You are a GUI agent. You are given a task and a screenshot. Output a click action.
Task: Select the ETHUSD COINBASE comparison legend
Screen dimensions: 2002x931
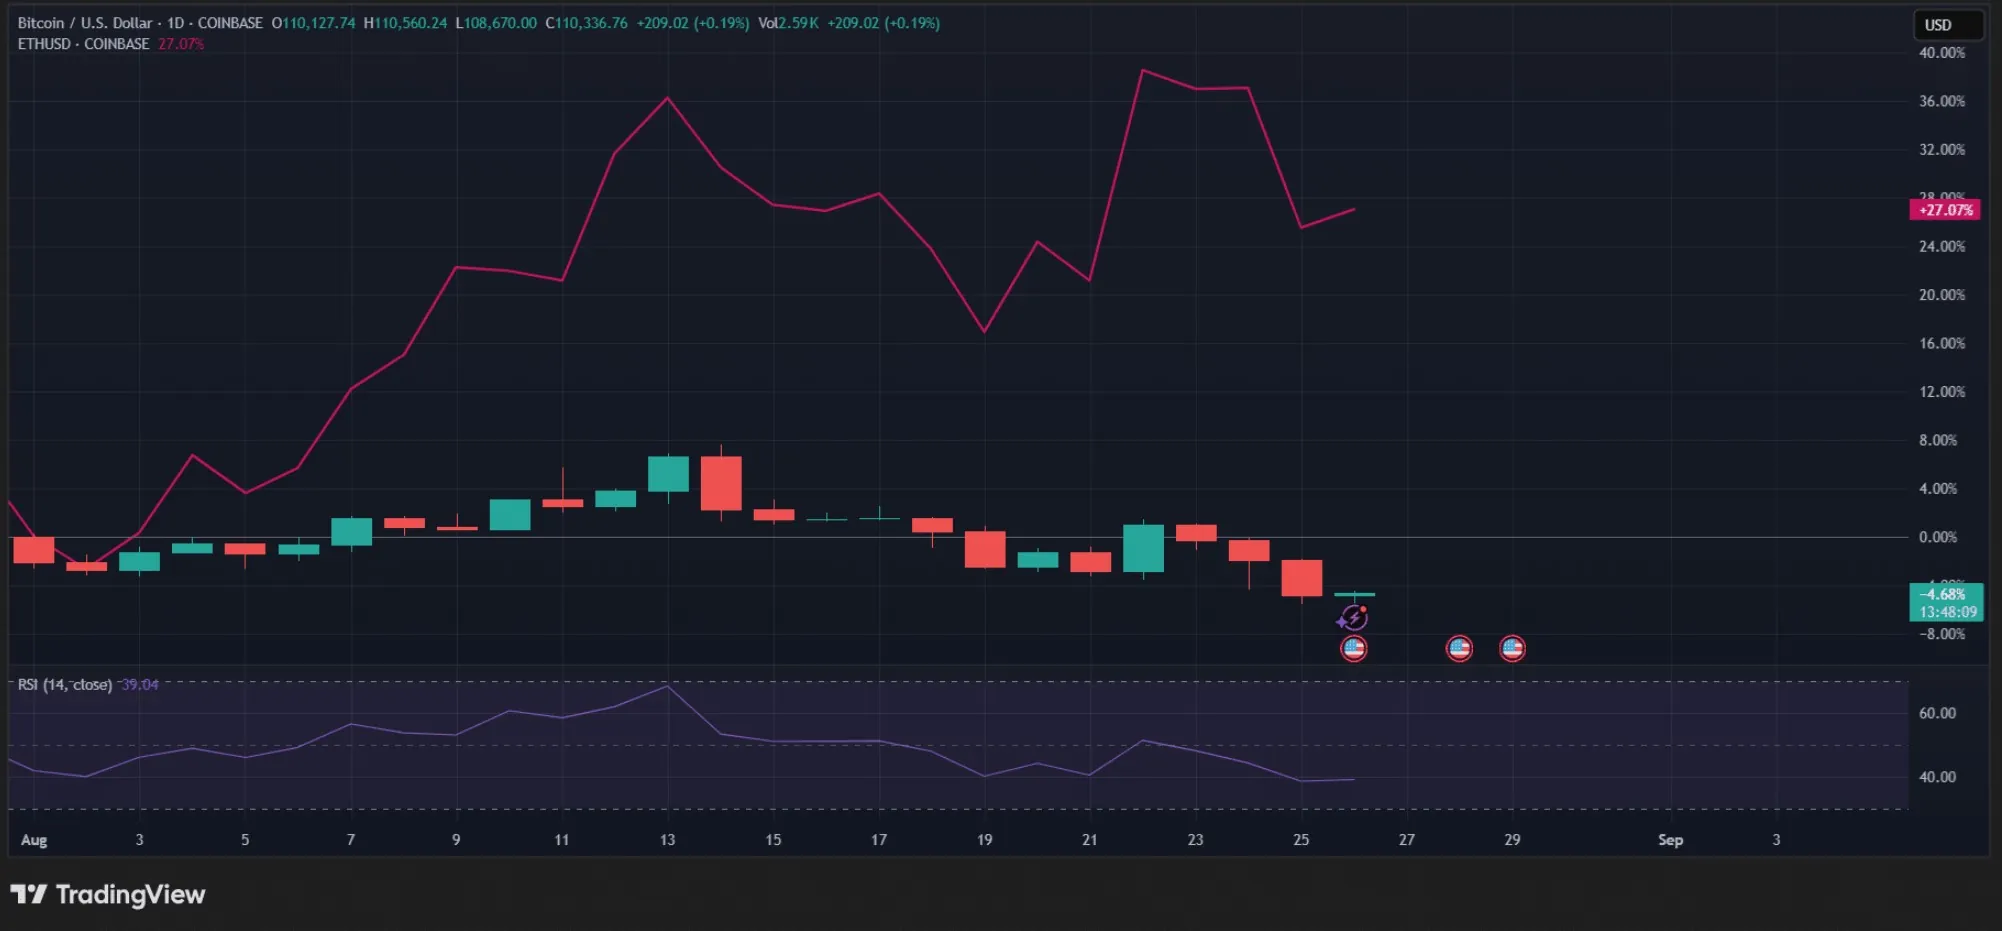(83, 44)
